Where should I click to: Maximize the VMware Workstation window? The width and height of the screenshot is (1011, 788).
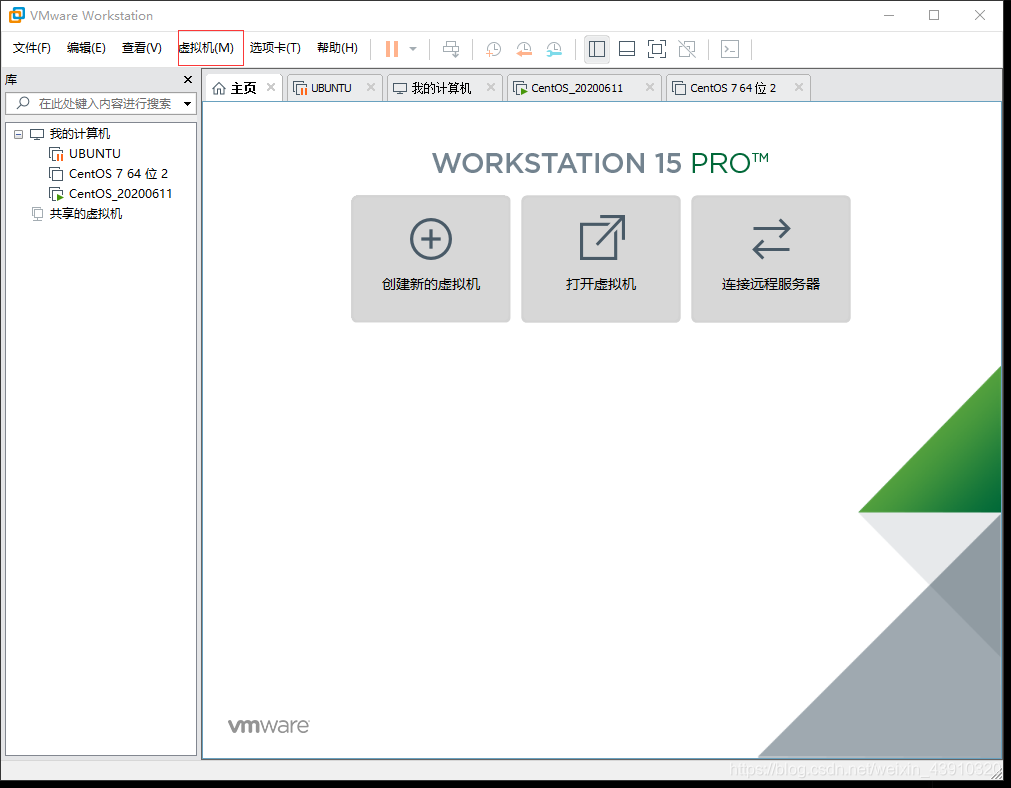934,15
